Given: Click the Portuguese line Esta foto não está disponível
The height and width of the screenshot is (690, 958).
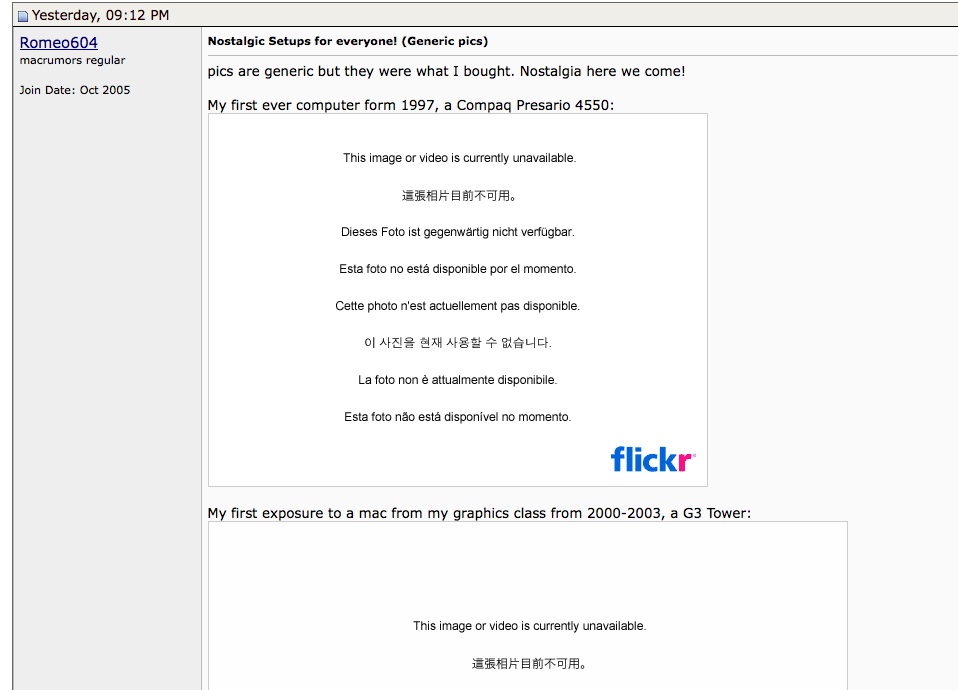Looking at the screenshot, I should point(458,417).
